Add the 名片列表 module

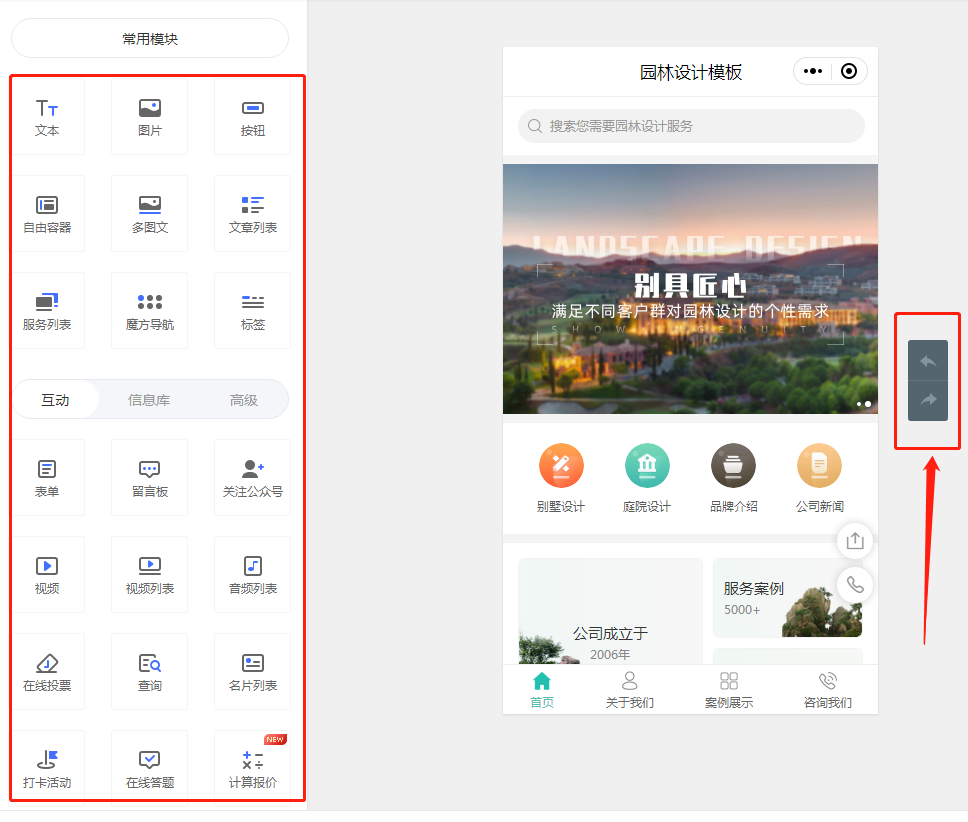point(252,671)
